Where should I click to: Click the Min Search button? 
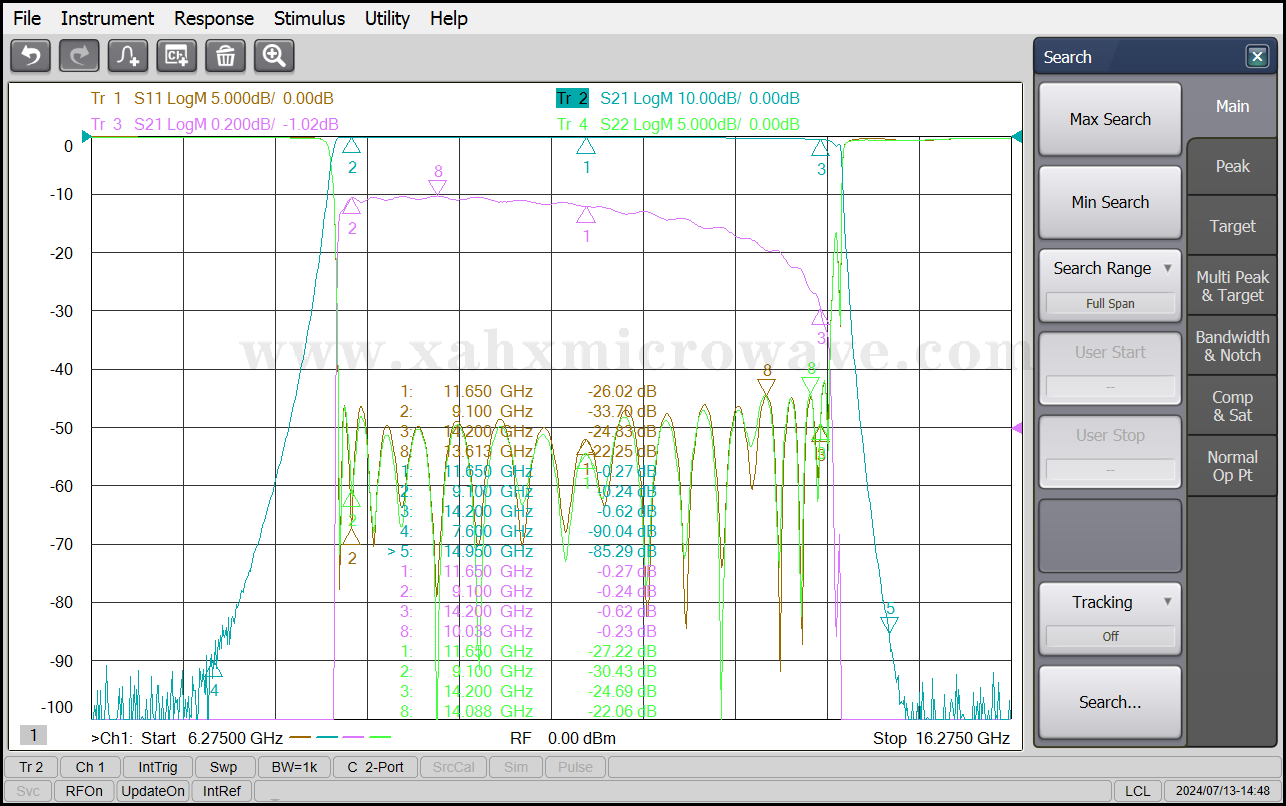pos(1110,202)
